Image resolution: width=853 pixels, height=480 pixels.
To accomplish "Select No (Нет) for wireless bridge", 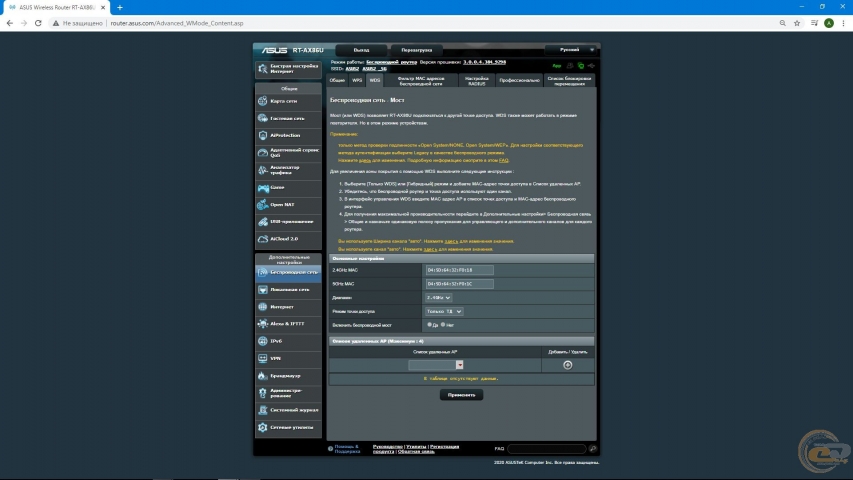I will point(443,325).
